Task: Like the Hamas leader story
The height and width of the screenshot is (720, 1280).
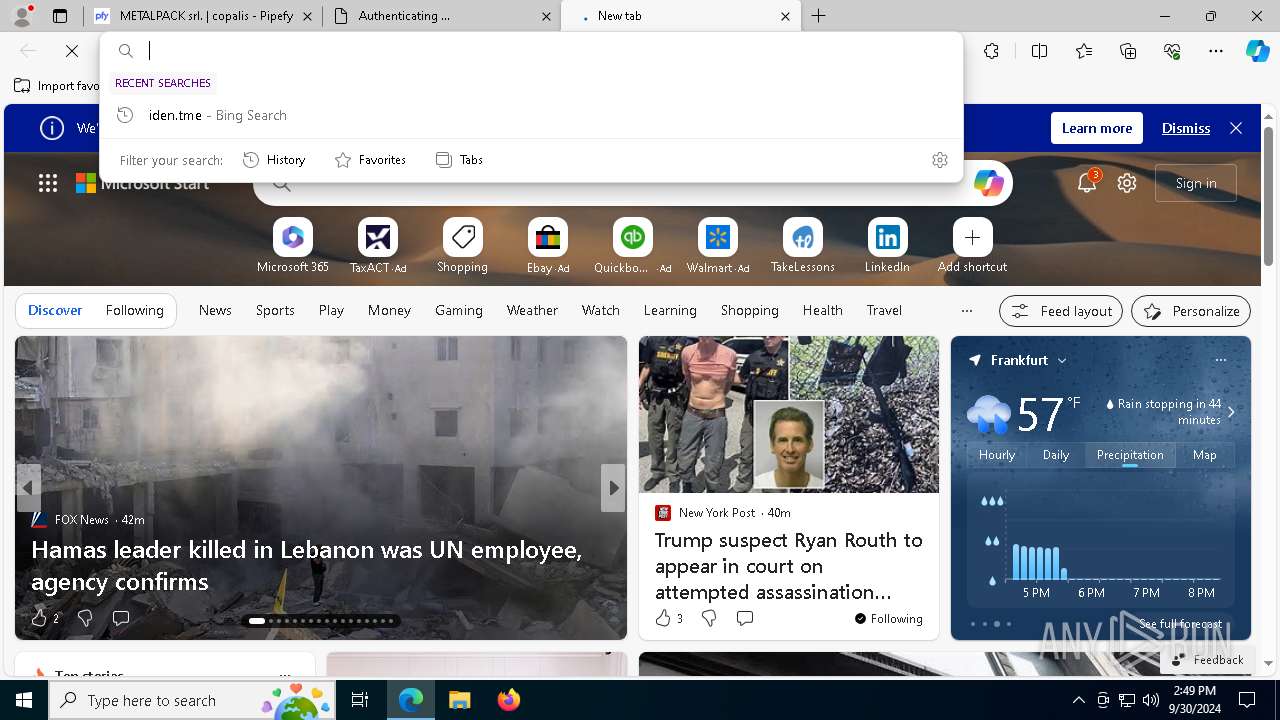Action: pyautogui.click(x=40, y=618)
